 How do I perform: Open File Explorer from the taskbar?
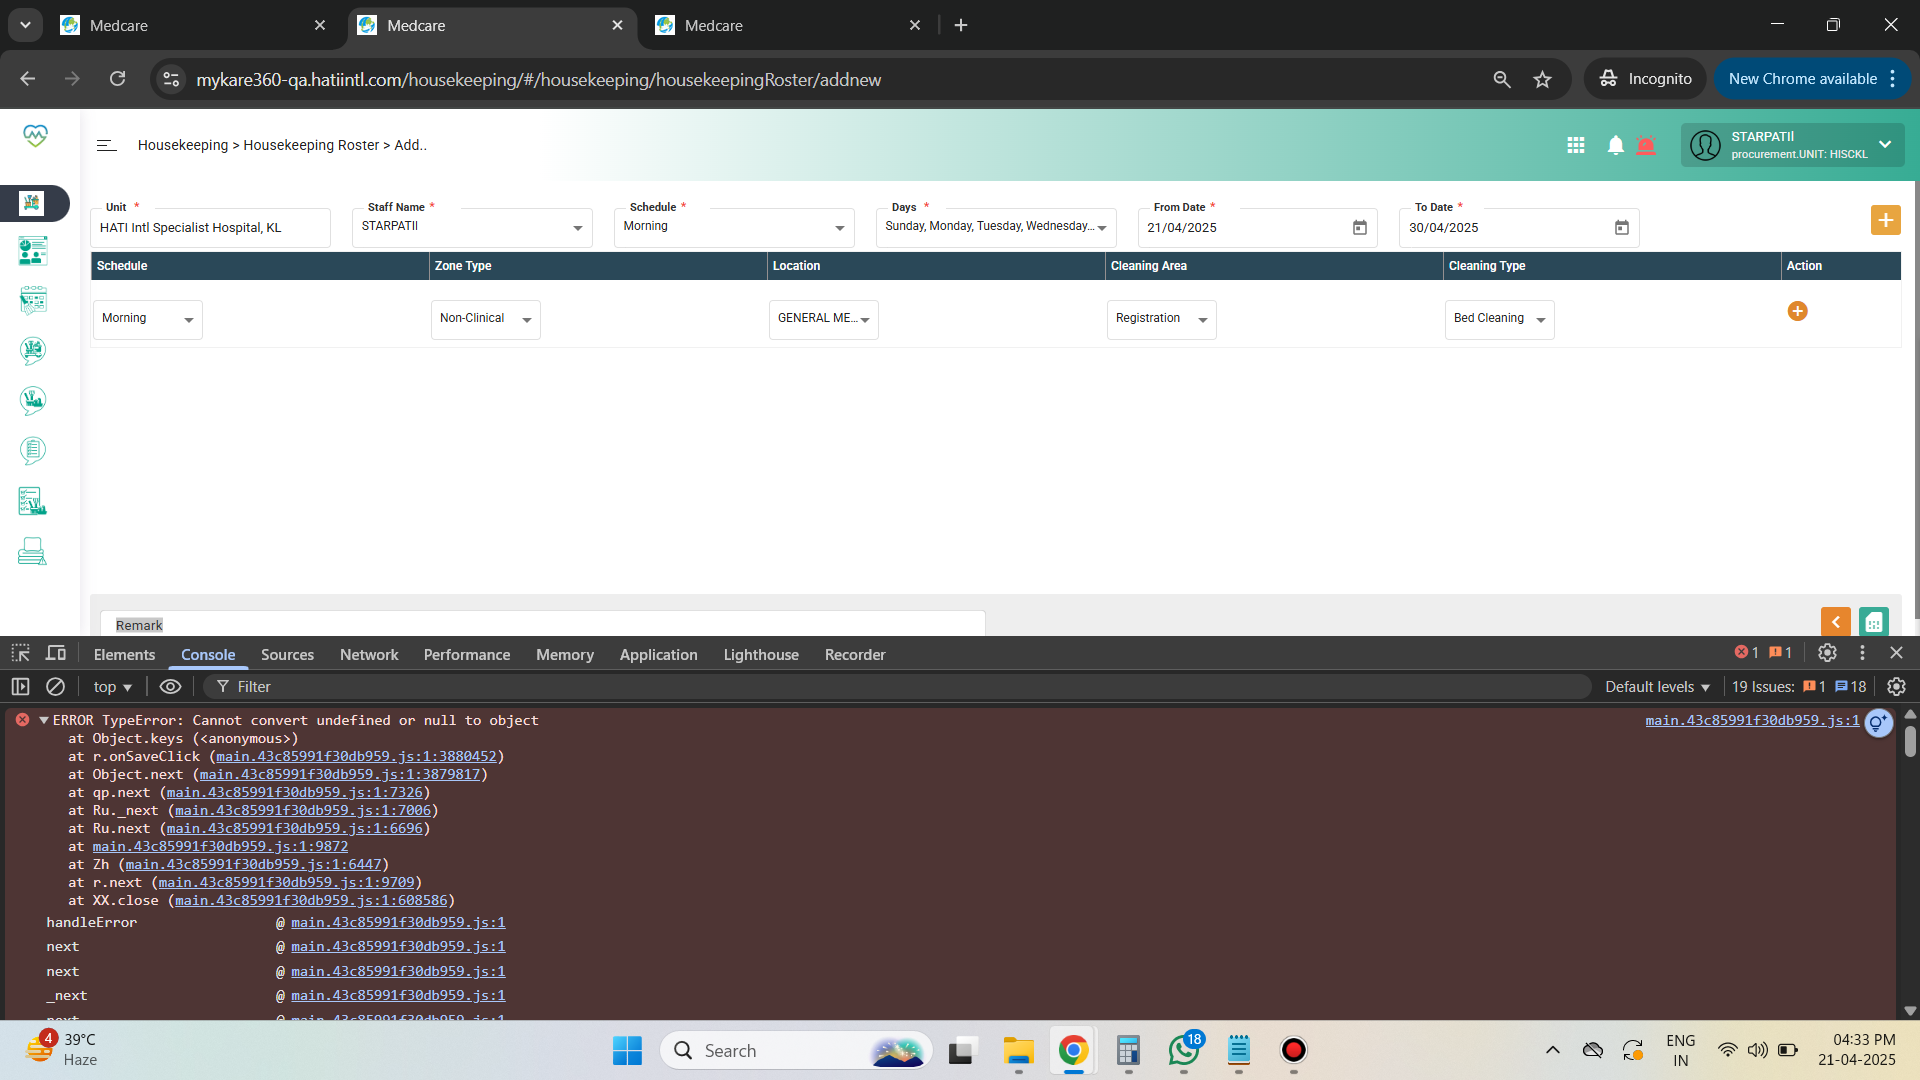click(1018, 1050)
